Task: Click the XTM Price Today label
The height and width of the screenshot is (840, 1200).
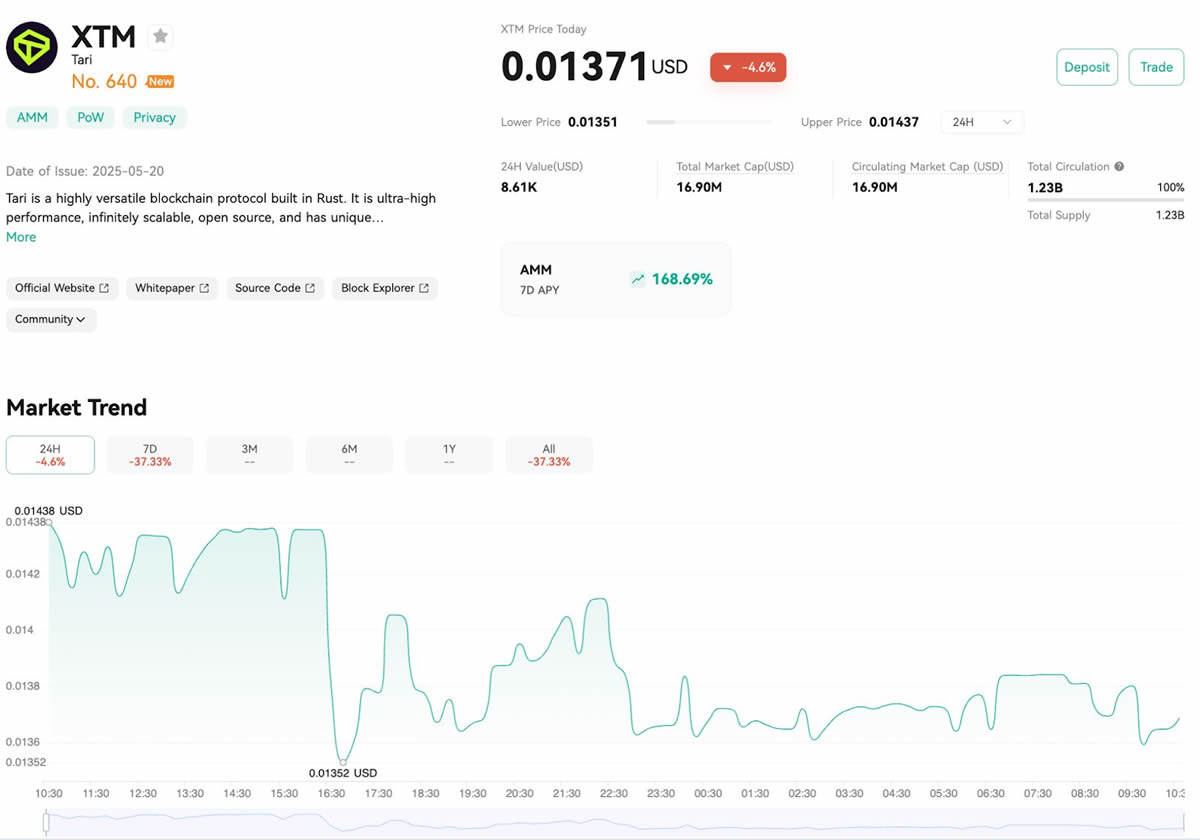Action: (544, 29)
